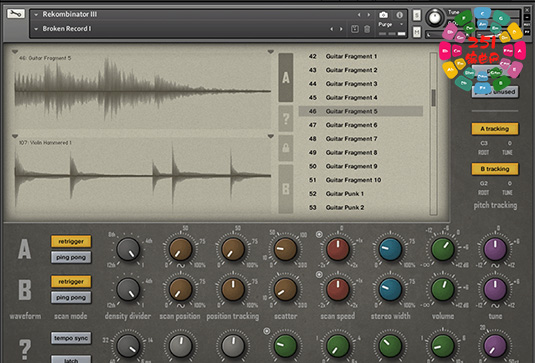Screen dimensions: 535x363
Task: Click the purple tune knob for A
Action: click(495, 249)
